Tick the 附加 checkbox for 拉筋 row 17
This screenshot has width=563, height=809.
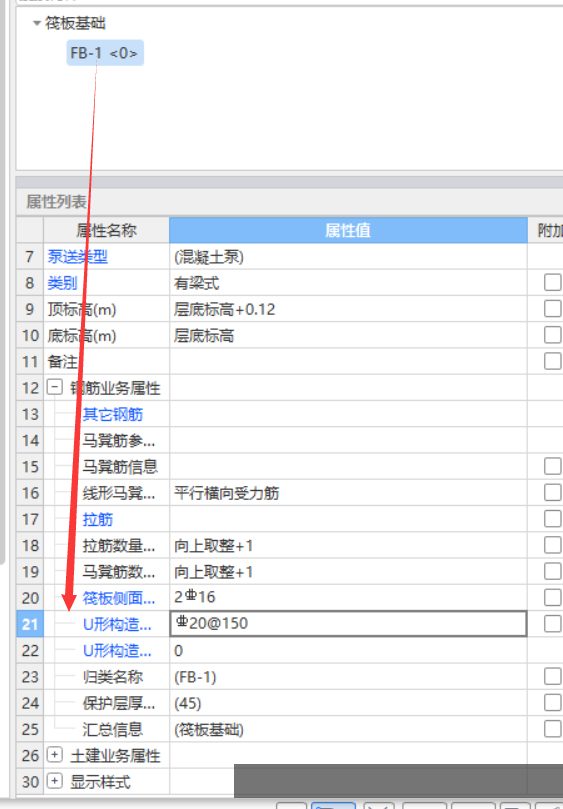coord(553,519)
